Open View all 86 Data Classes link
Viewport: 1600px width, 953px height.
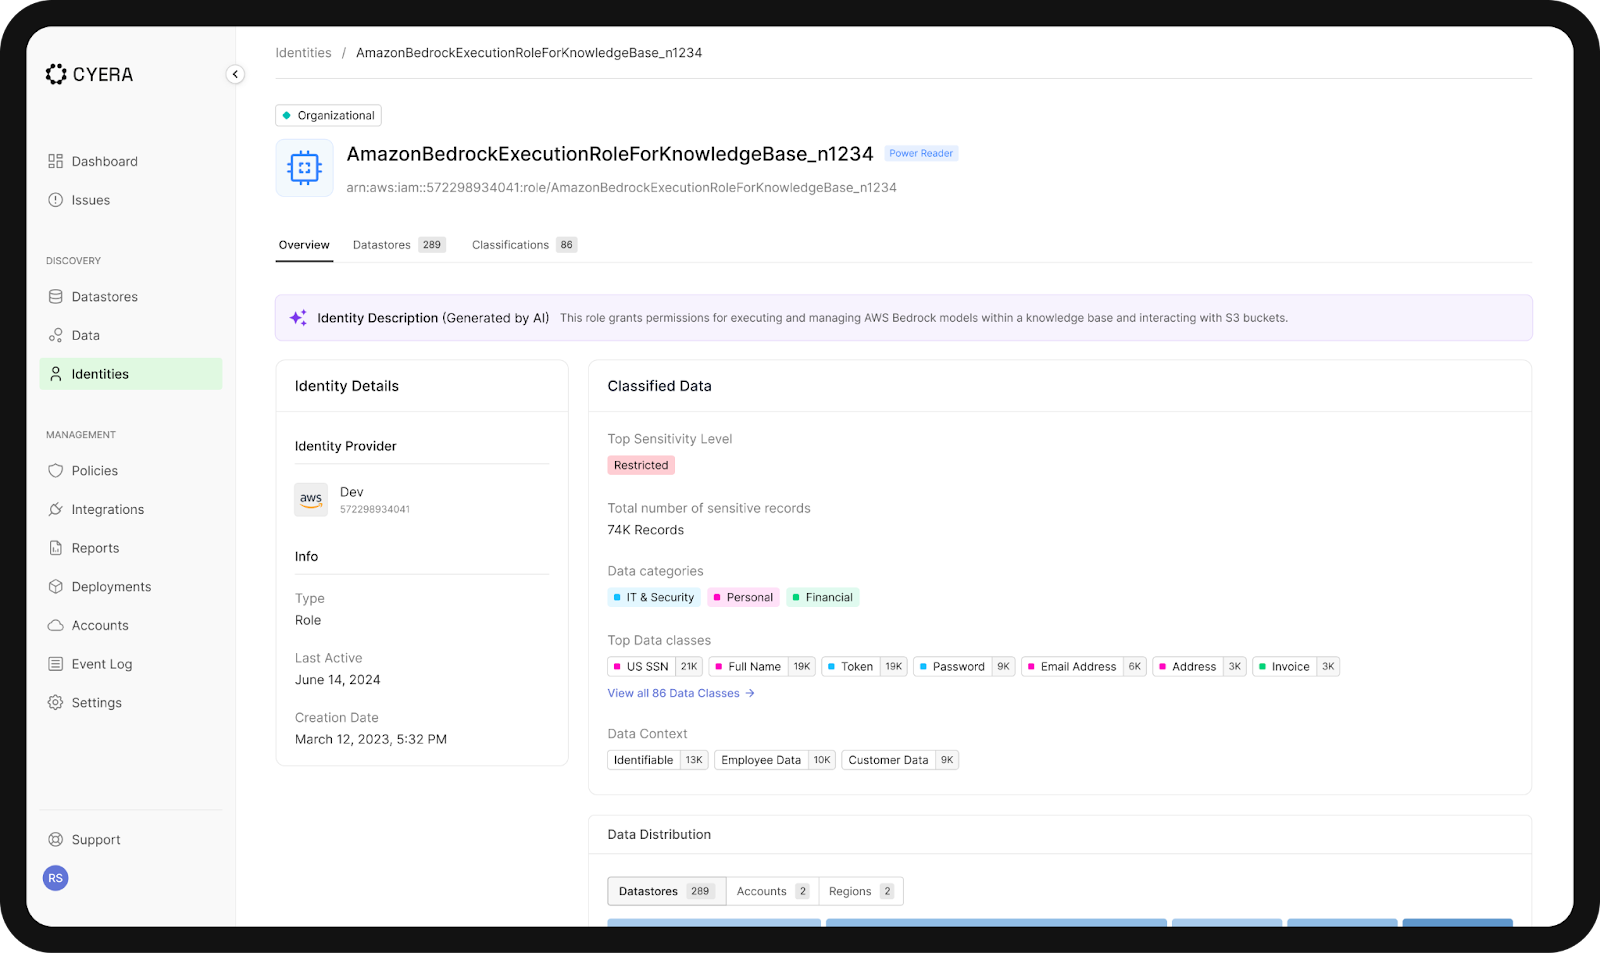click(x=681, y=693)
